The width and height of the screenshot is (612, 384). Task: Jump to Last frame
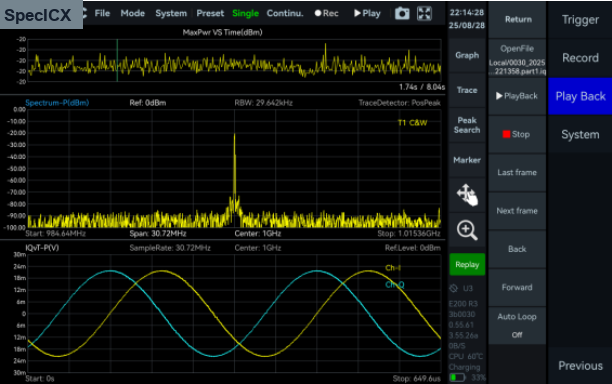pyautogui.click(x=518, y=172)
